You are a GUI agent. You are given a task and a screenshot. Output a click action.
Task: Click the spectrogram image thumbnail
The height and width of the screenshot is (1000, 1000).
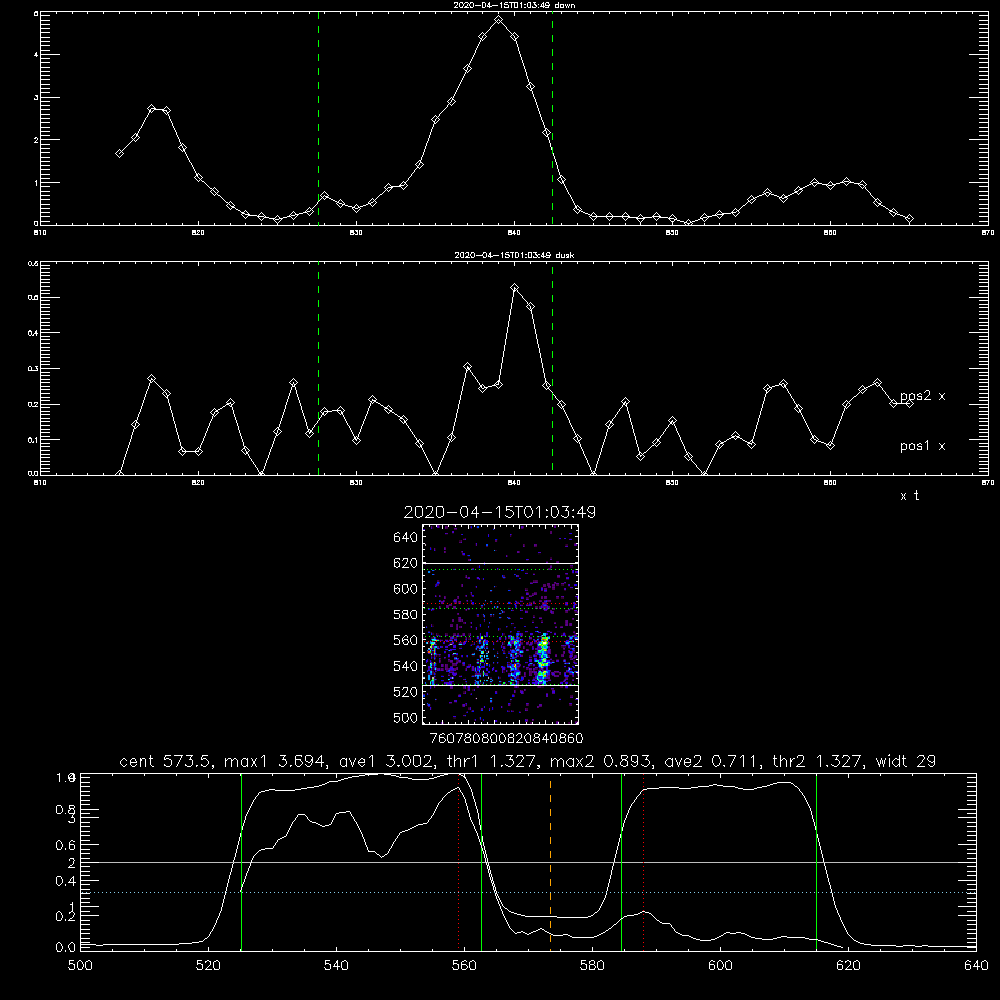501,624
